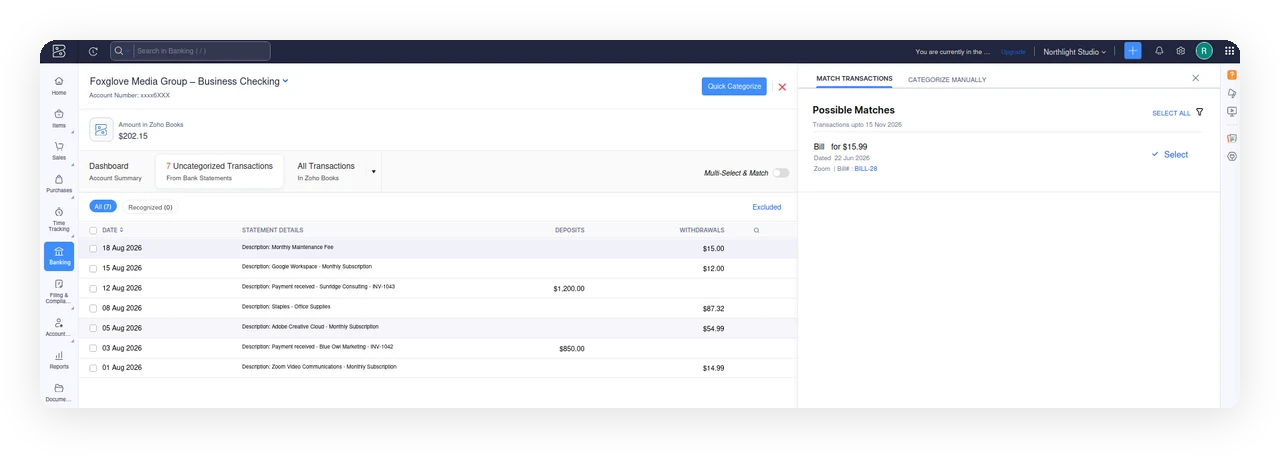Check the 01 Aug 2026 transaction
Image resolution: width=1280 pixels, height=456 pixels.
coord(94,367)
